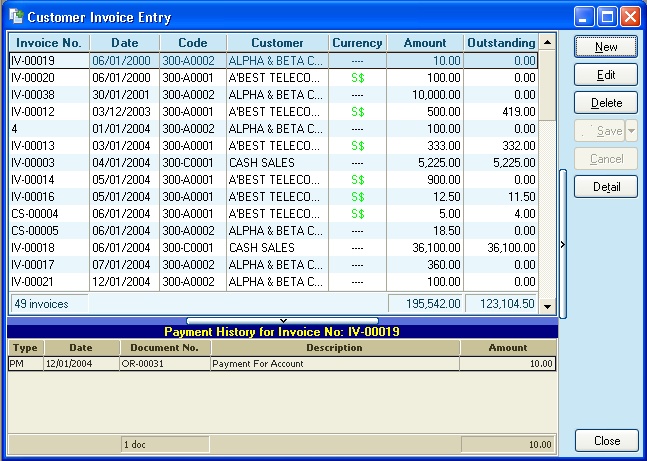Click the 300-C0001 code in IV-00018 row
The image size is (647, 461).
point(188,248)
